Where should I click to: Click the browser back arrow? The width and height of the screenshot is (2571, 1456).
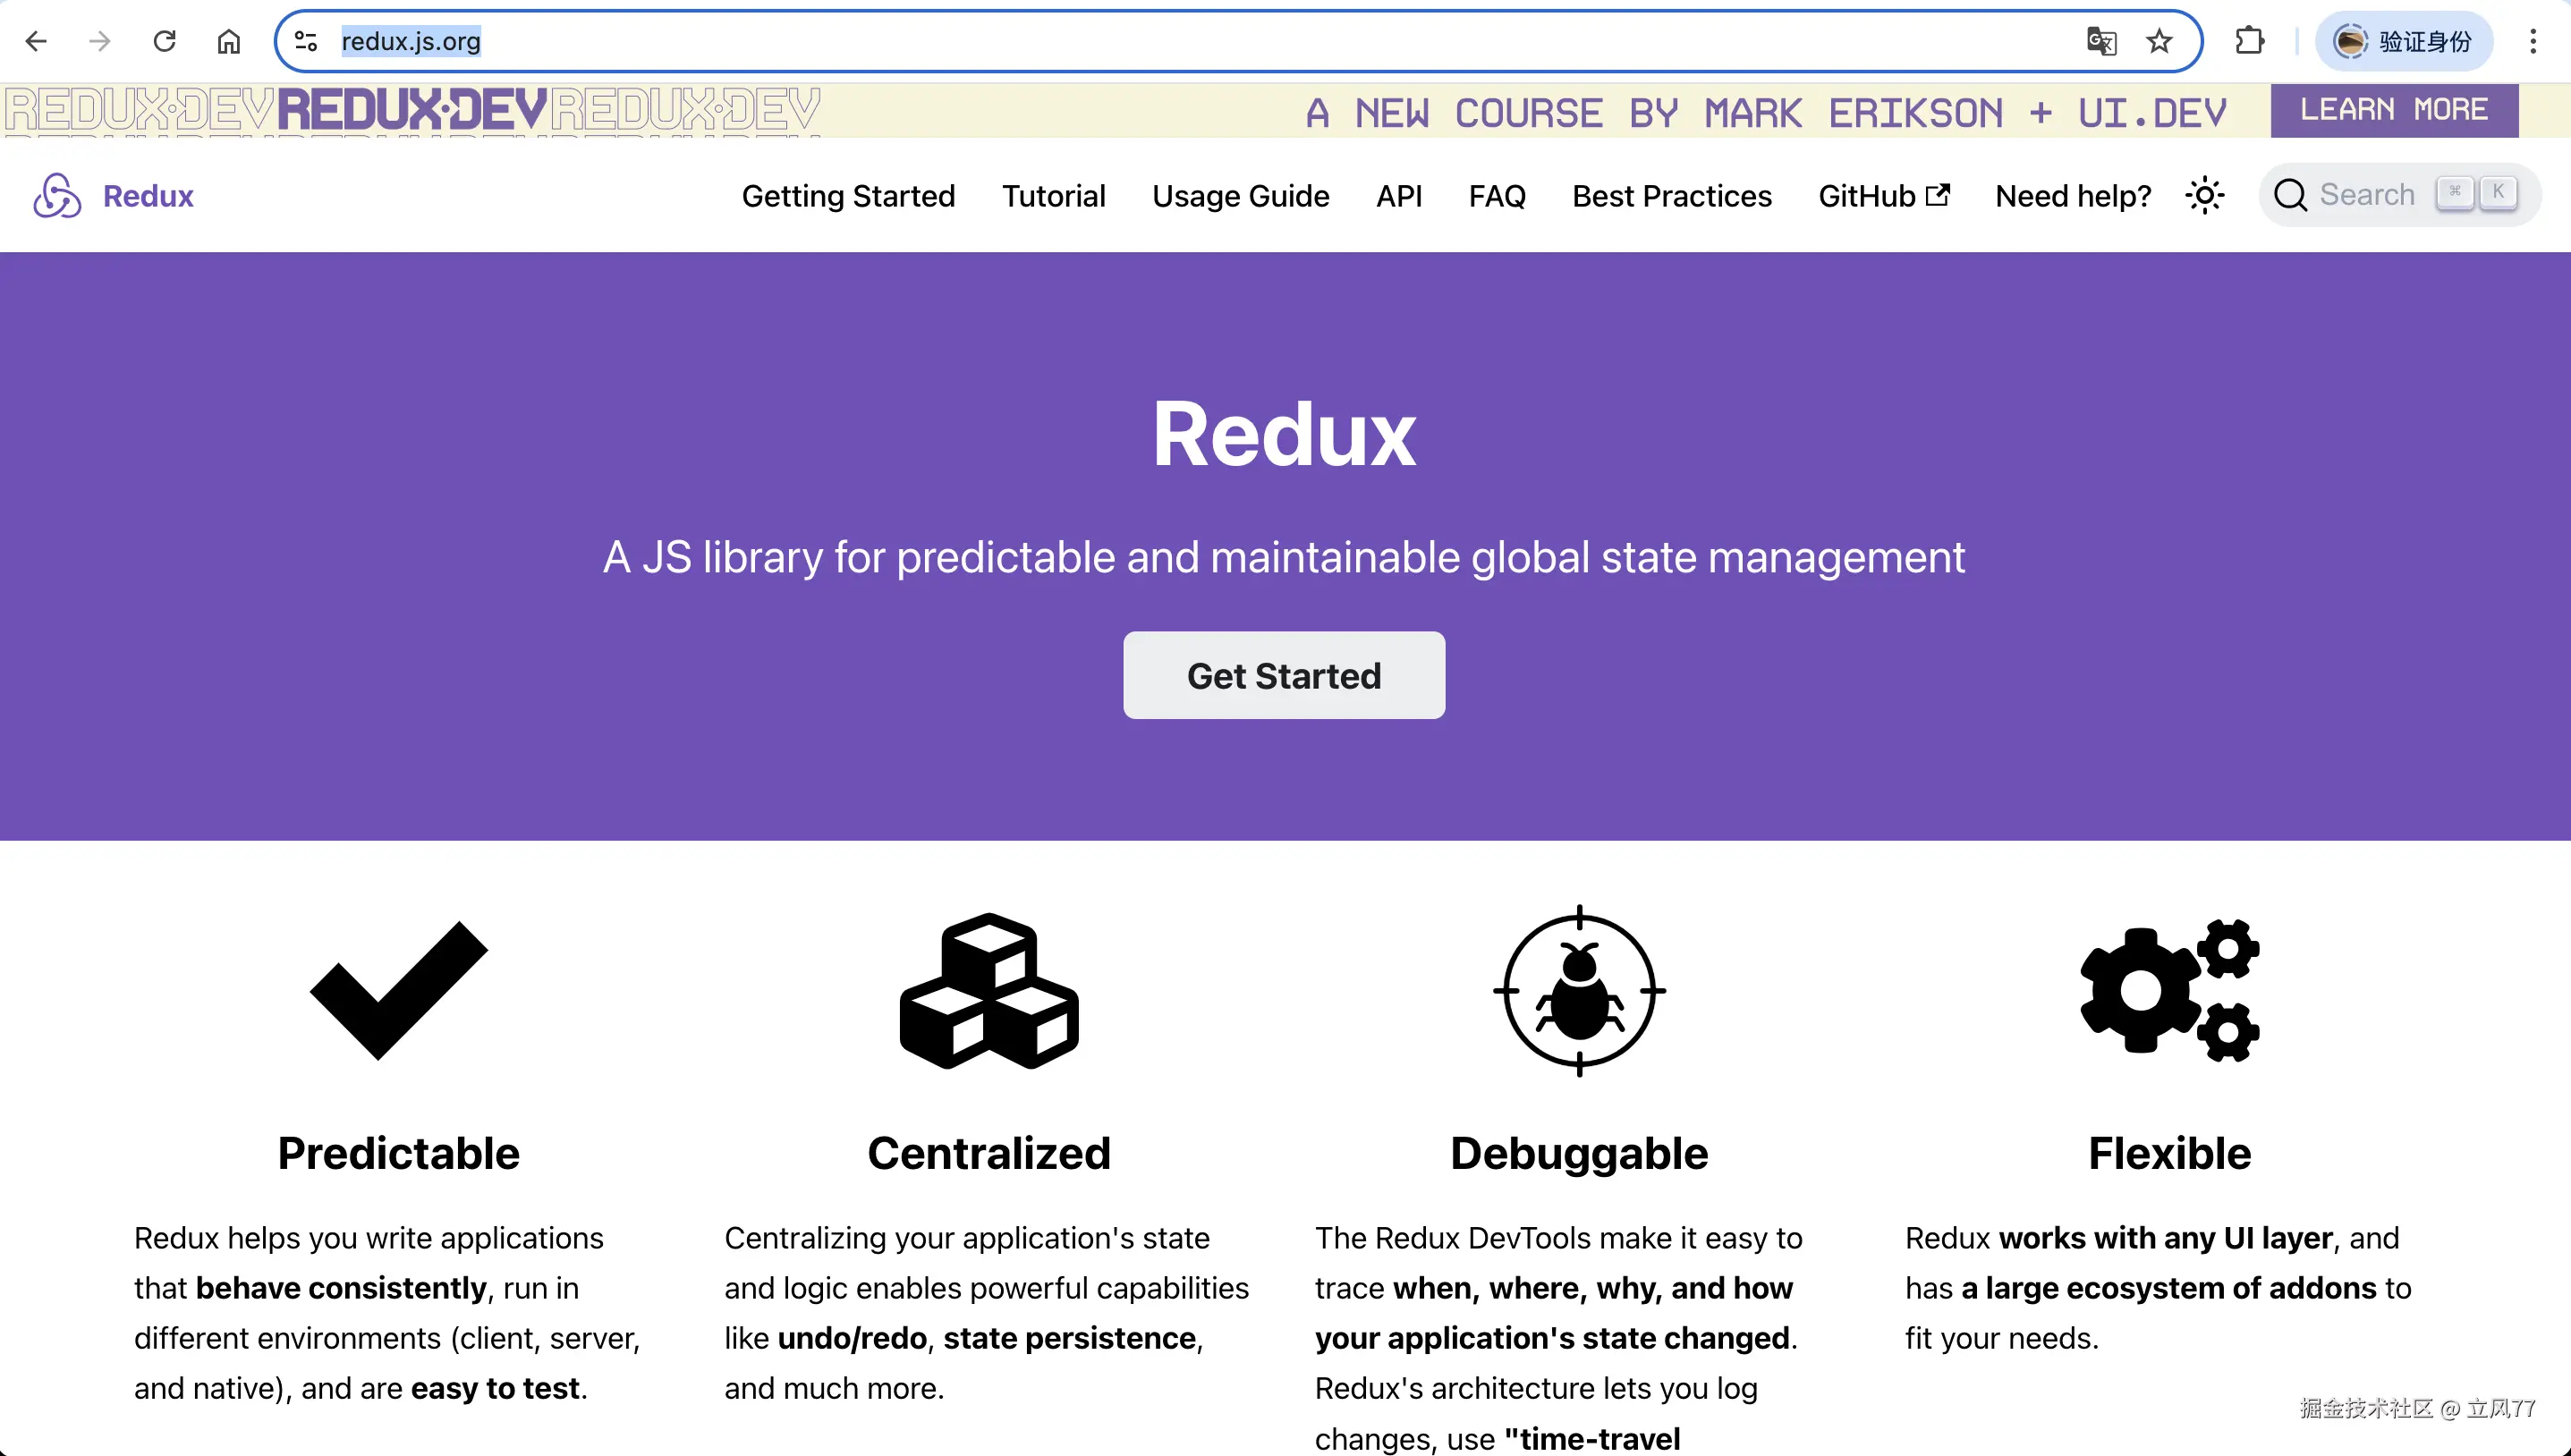click(36, 41)
